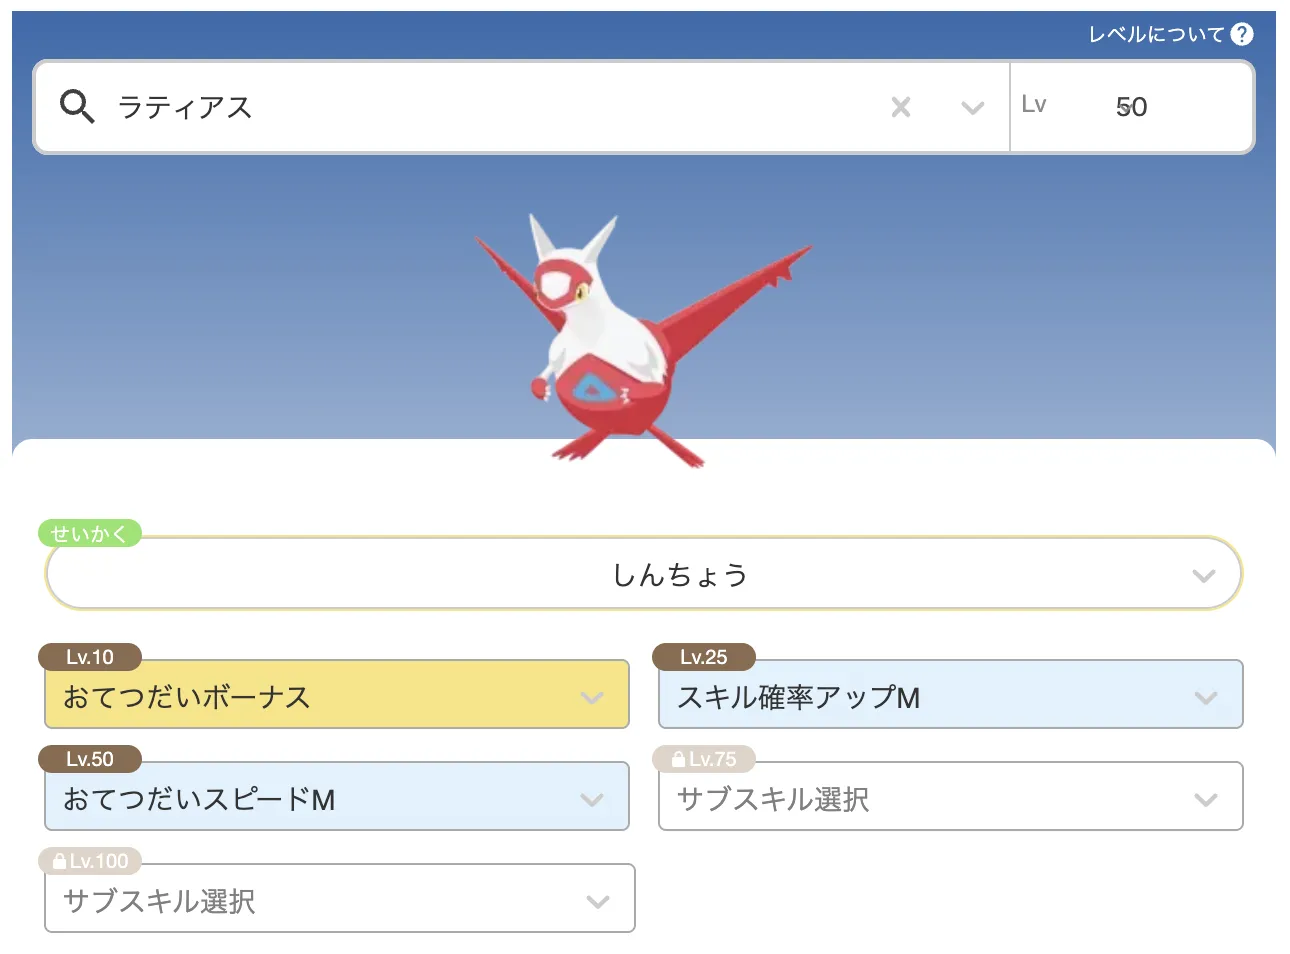Click the せいかく label tab

[91, 533]
